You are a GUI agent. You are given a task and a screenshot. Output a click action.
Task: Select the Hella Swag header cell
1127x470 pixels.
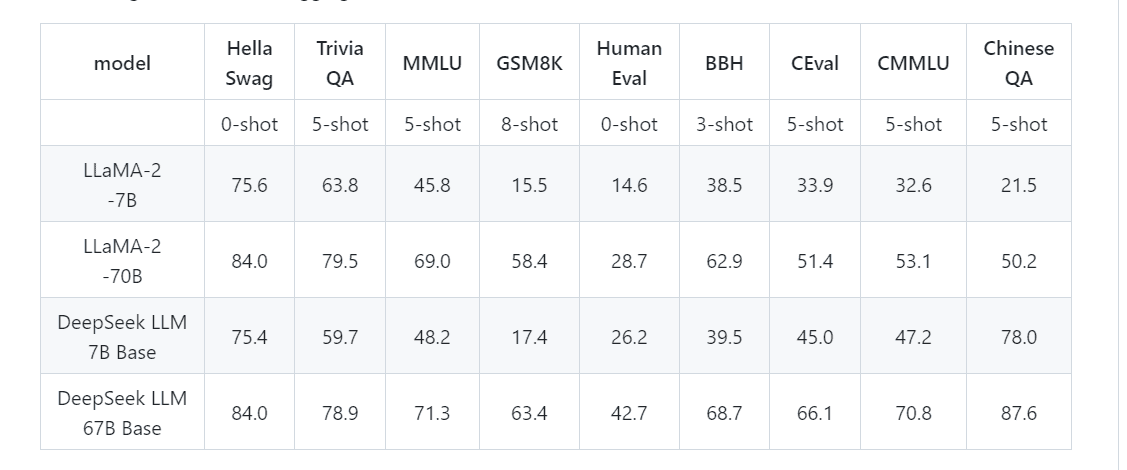pos(249,63)
